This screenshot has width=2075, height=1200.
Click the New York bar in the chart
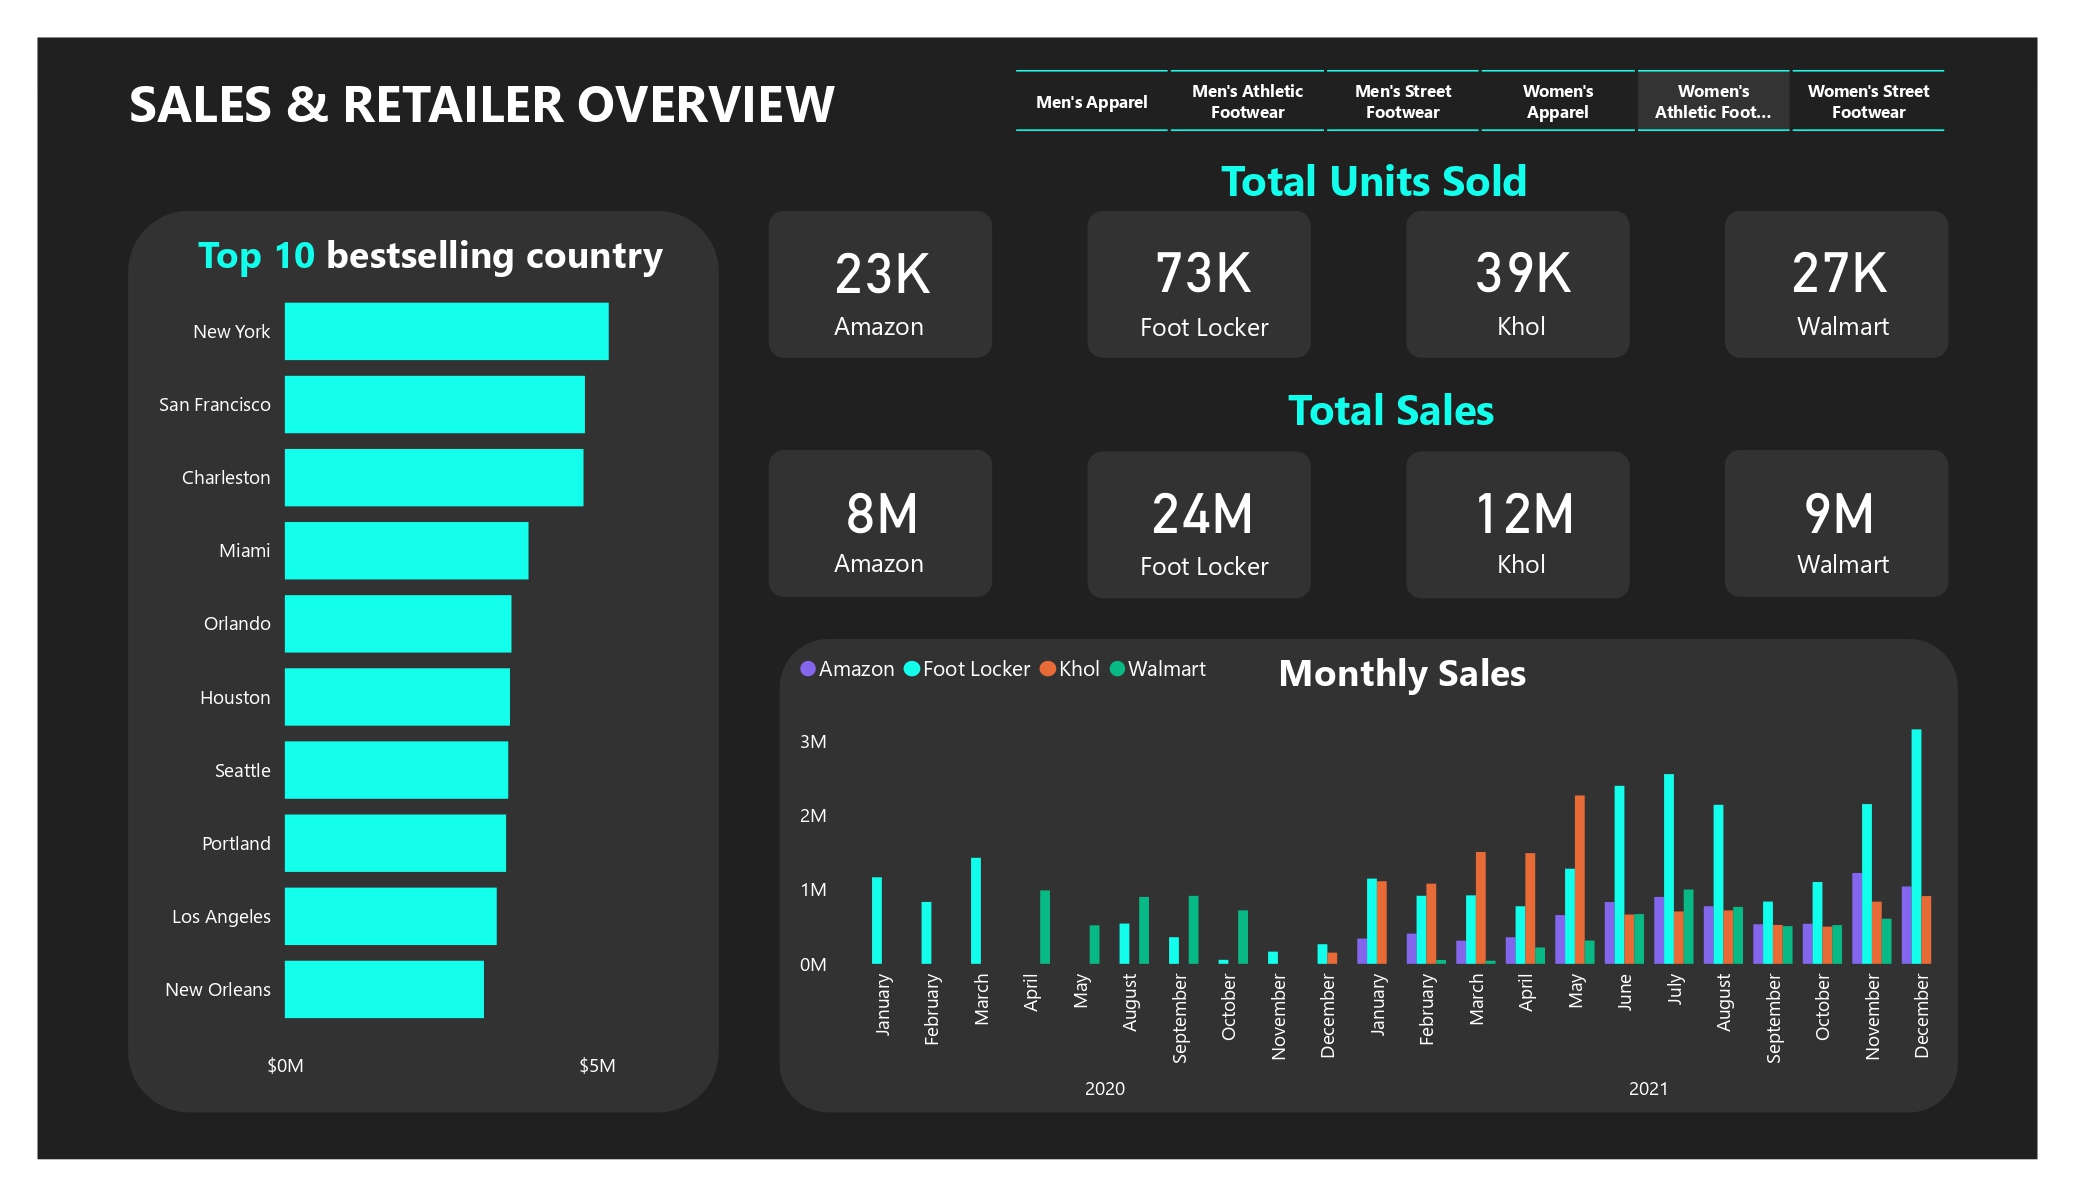[x=446, y=330]
